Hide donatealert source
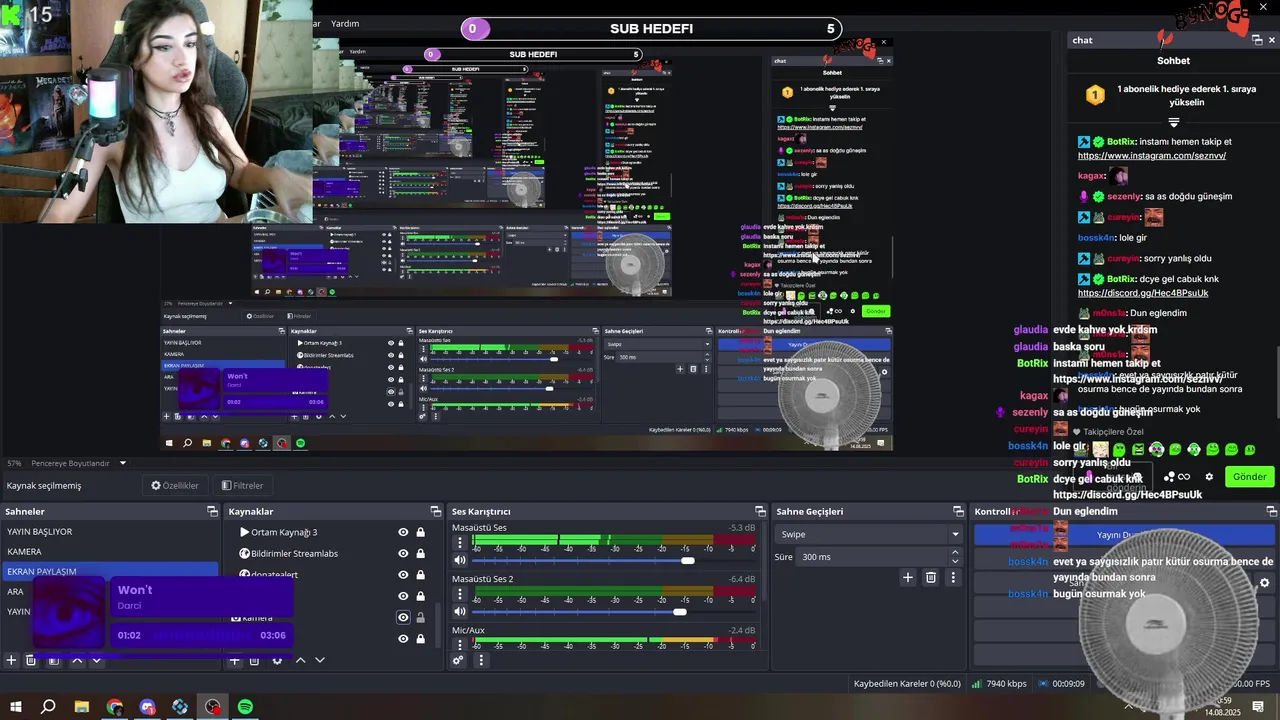Screen dimensions: 1280x720 pyautogui.click(x=403, y=574)
